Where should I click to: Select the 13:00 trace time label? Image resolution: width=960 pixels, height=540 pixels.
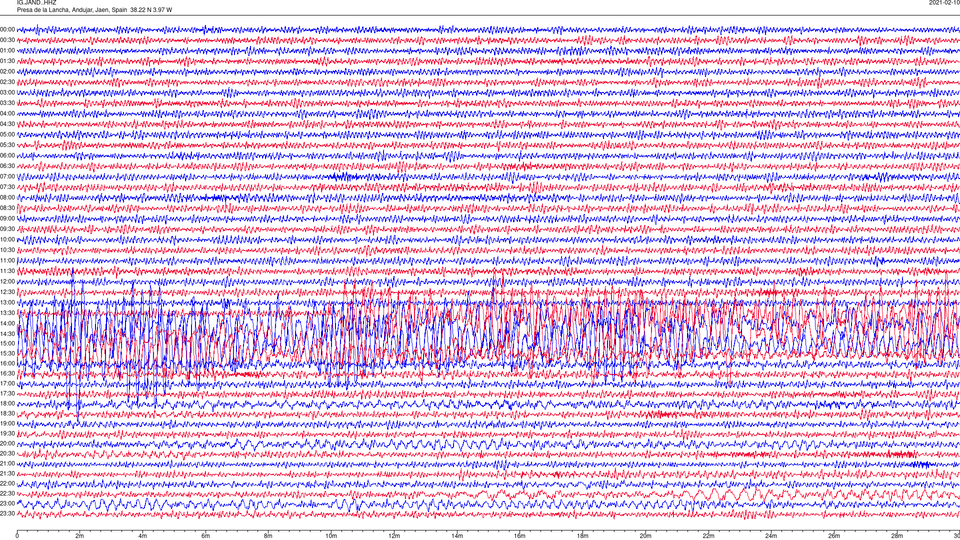[x=7, y=302]
